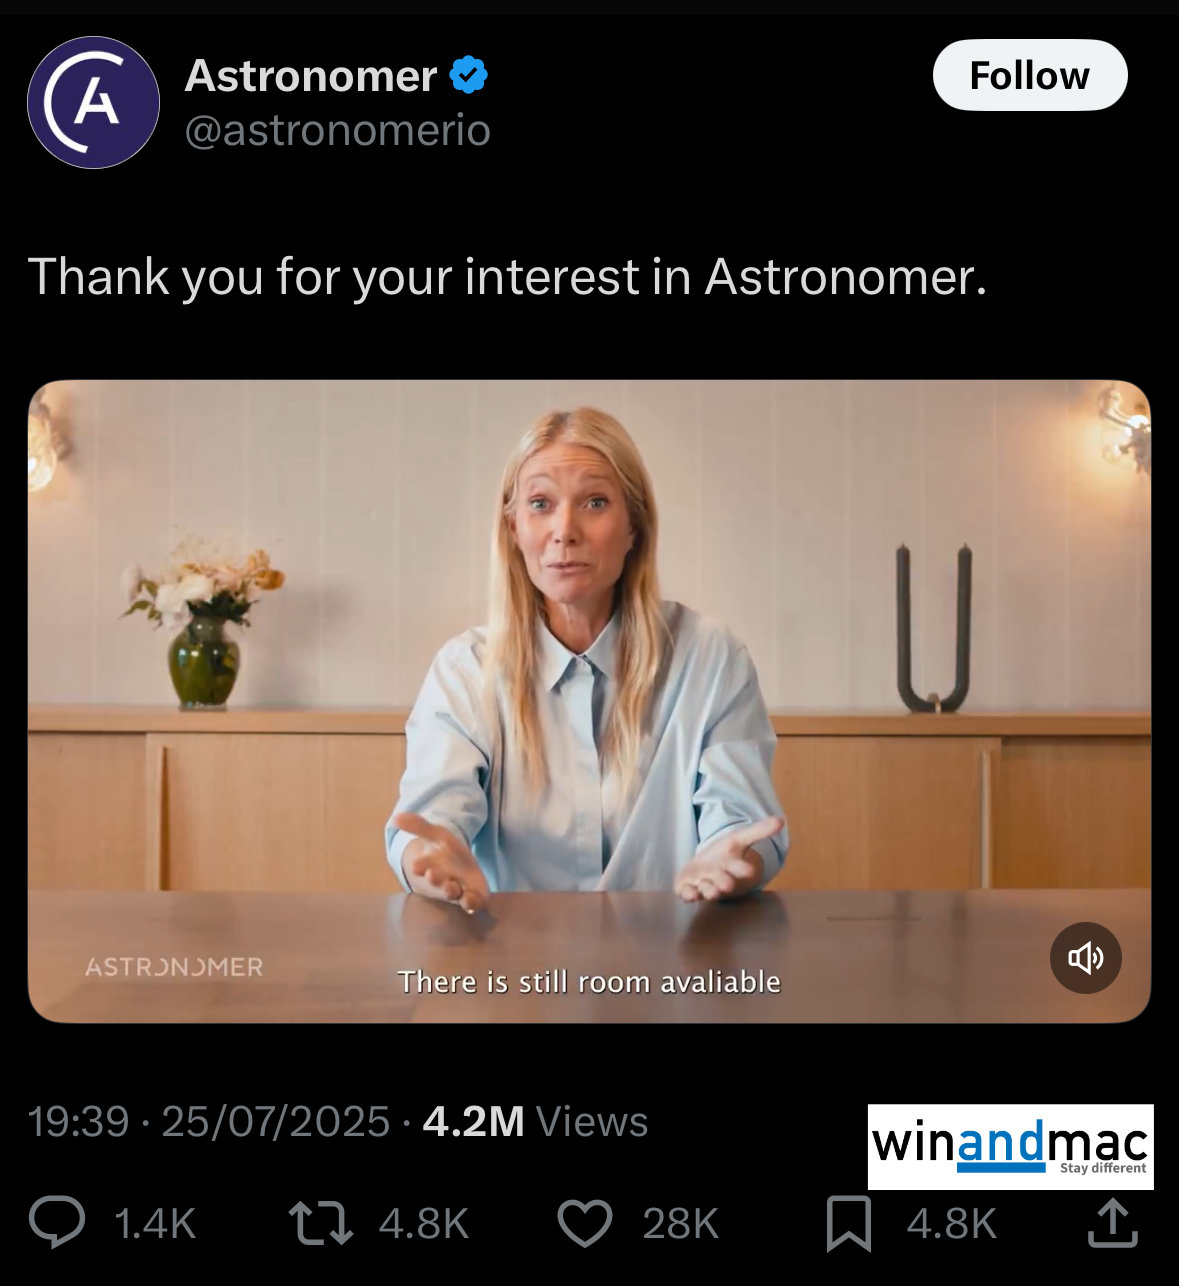1179x1286 pixels.
Task: Click the ASTRONOMER logo in video
Action: (x=174, y=967)
